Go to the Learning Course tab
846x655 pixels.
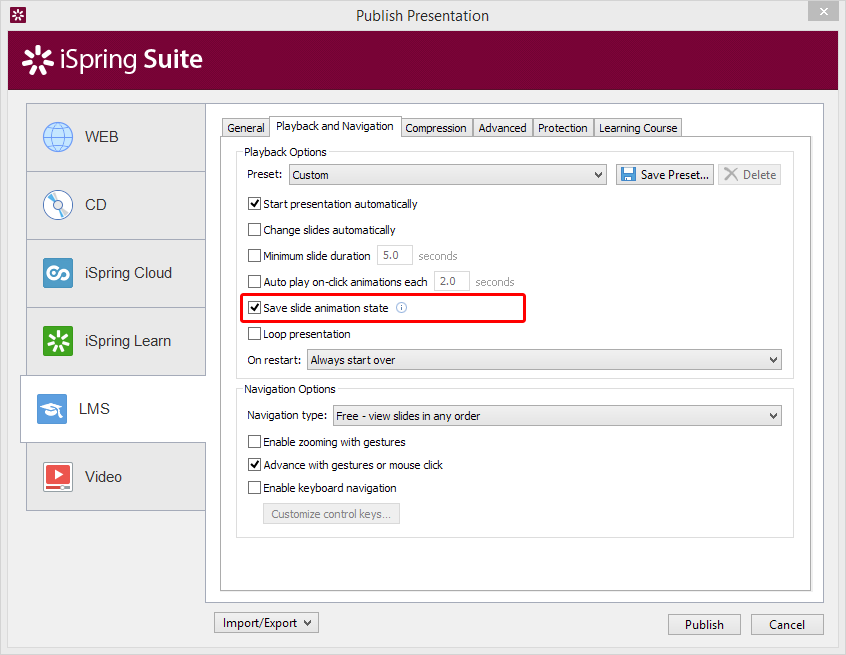[638, 128]
